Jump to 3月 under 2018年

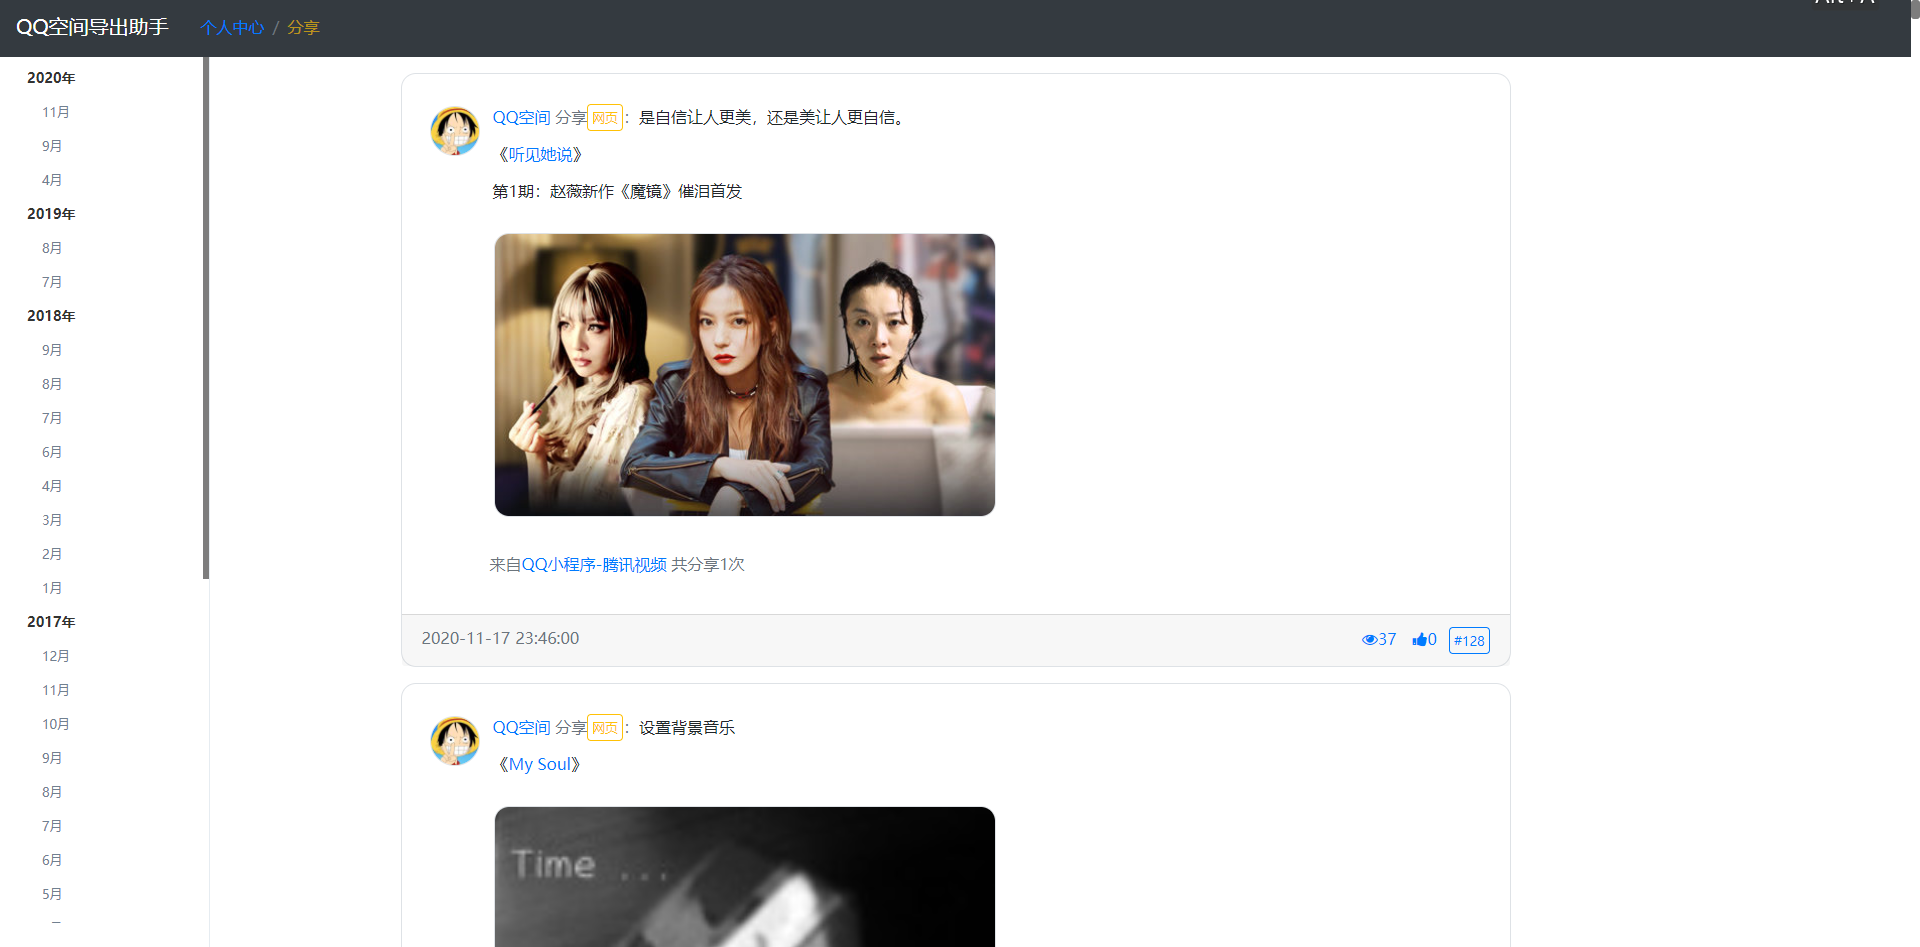(x=52, y=520)
